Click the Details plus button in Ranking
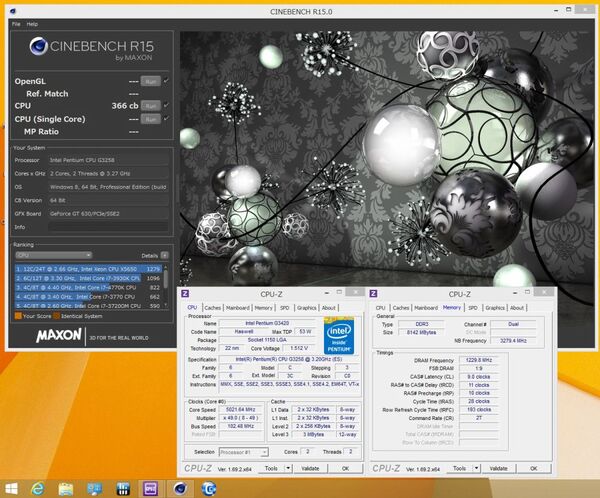This screenshot has height=498, width=600. [x=165, y=255]
